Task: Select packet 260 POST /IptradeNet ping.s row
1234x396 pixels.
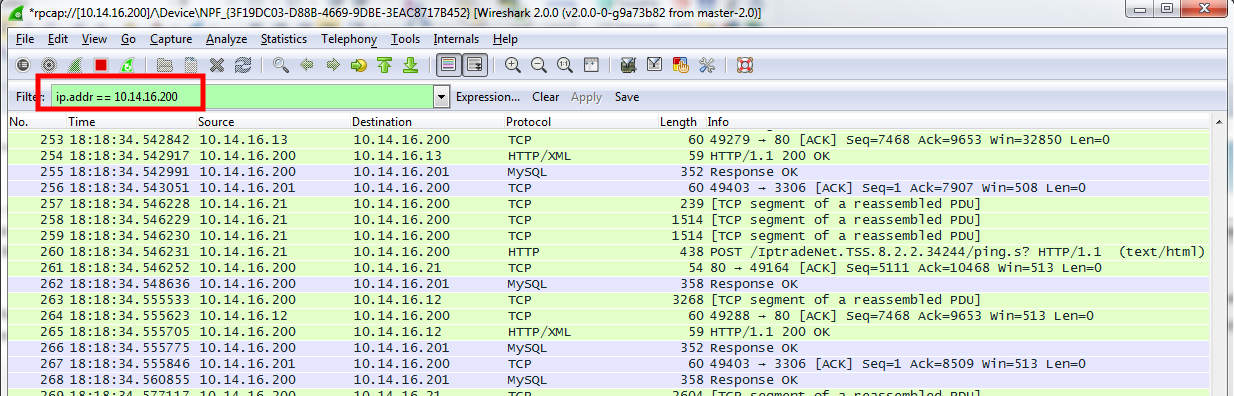Action: (609, 252)
